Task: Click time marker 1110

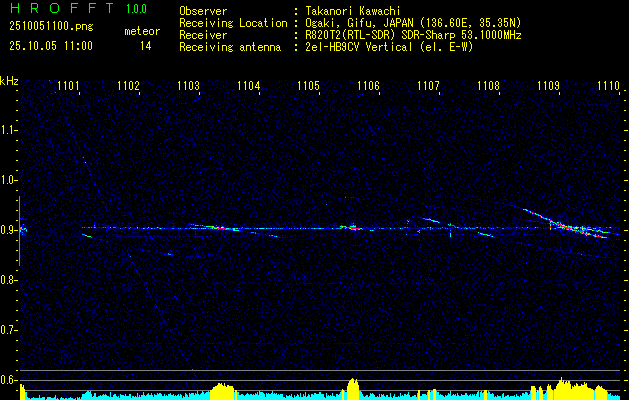Action: click(609, 86)
